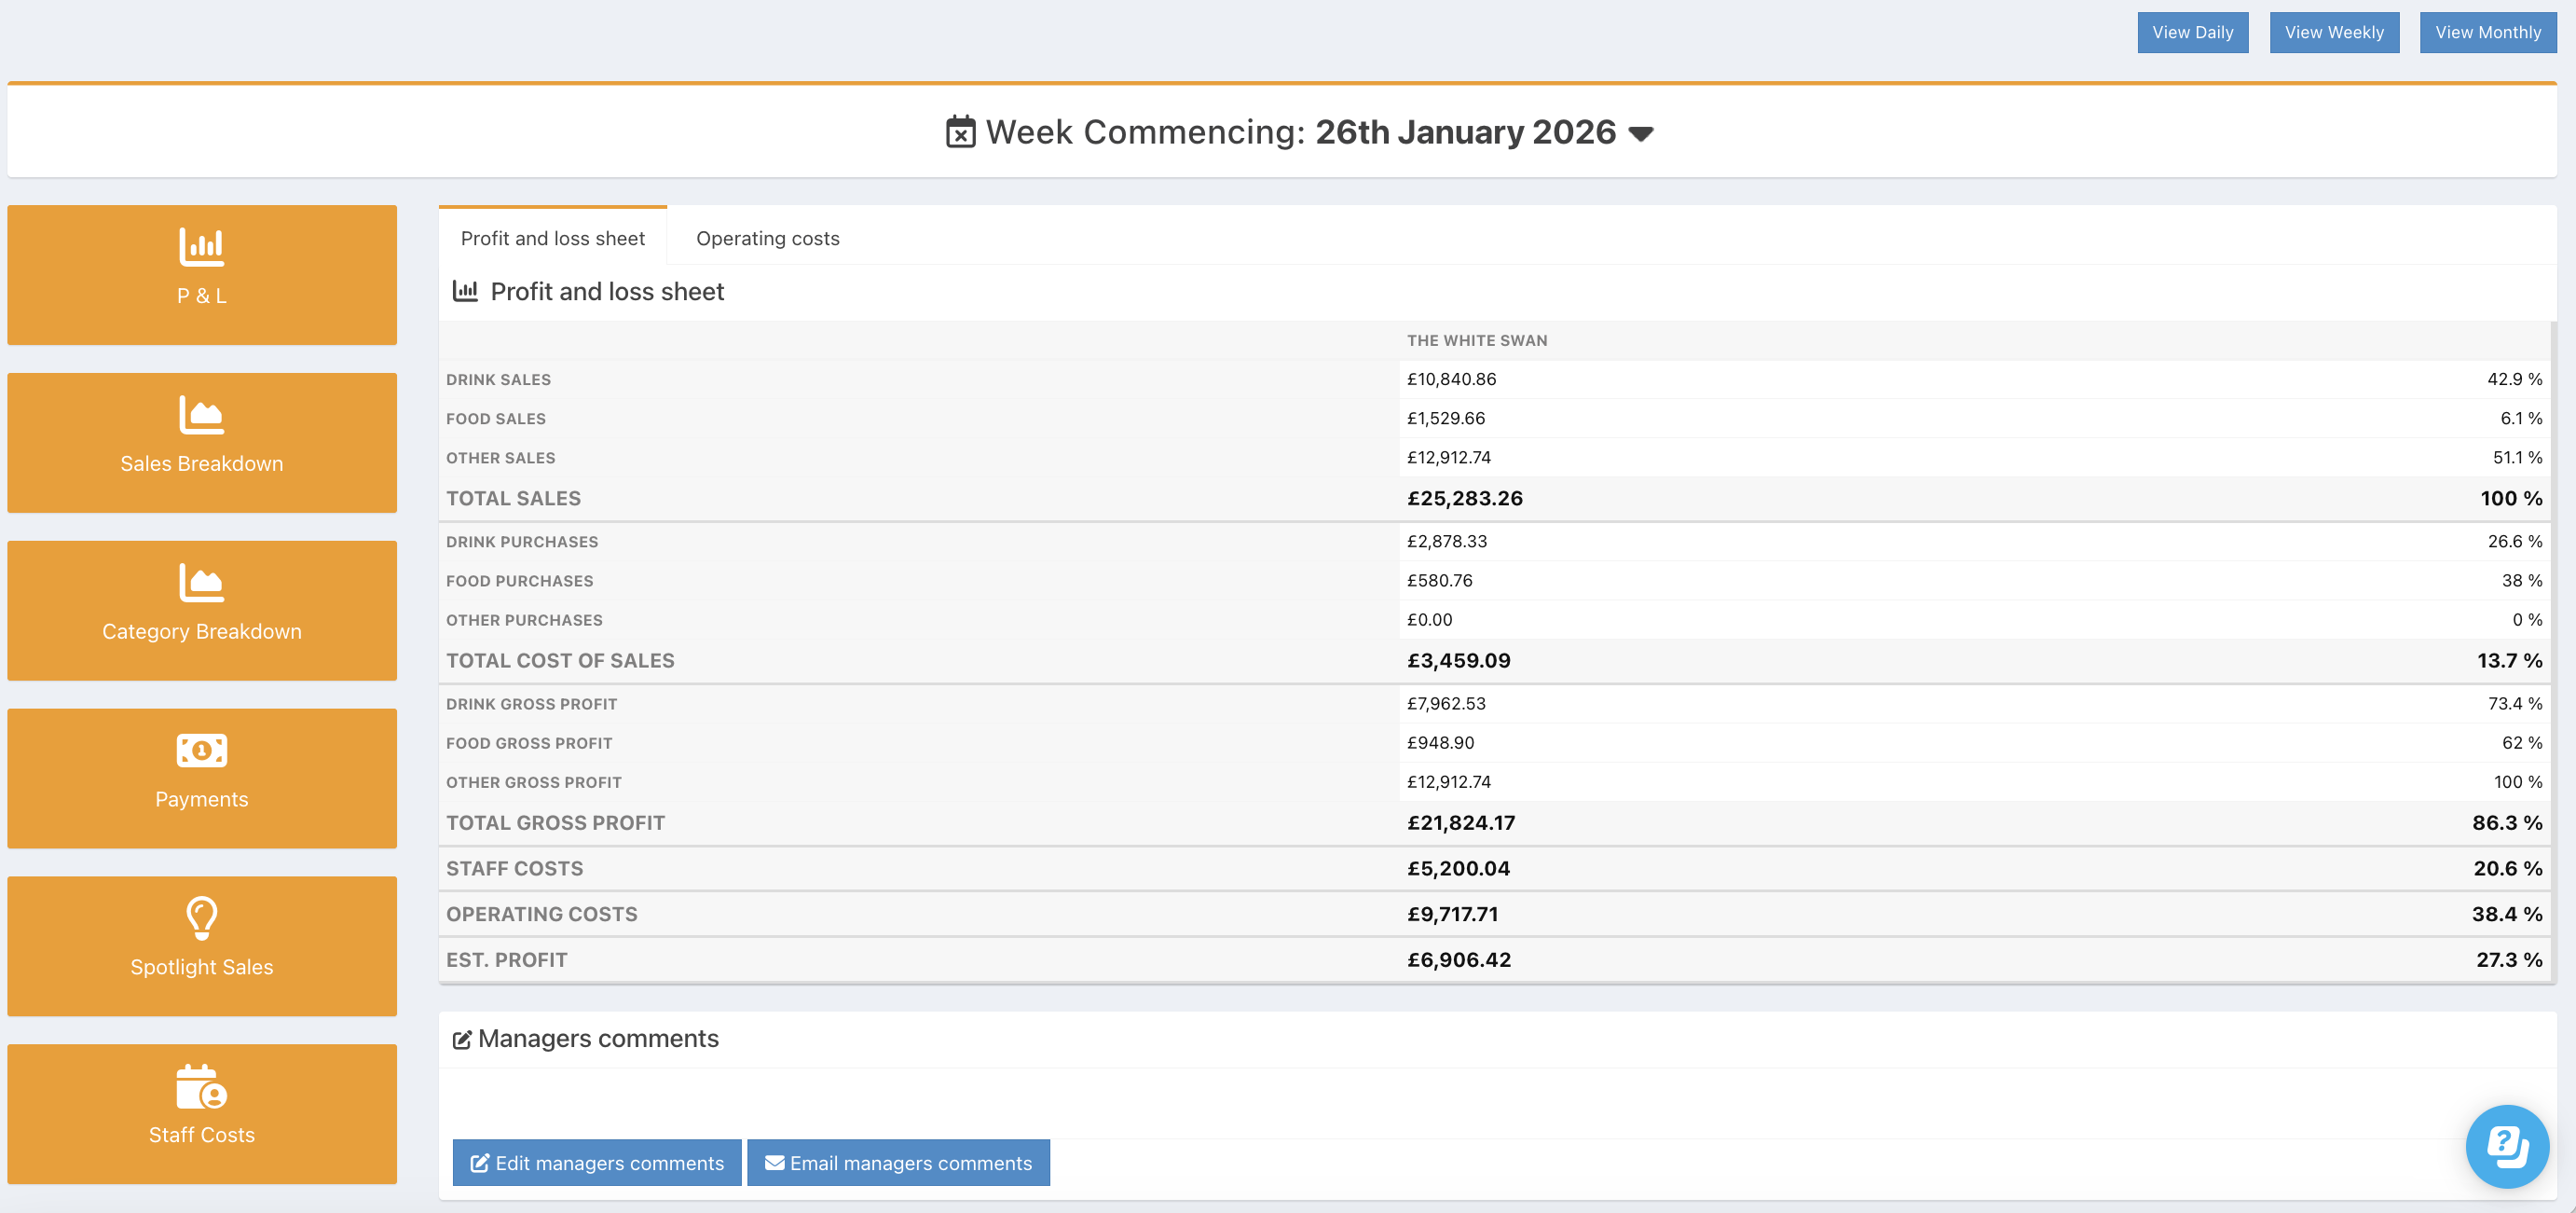Click the Spotlight Sales lightbulb icon
The height and width of the screenshot is (1213, 2576).
click(x=201, y=917)
